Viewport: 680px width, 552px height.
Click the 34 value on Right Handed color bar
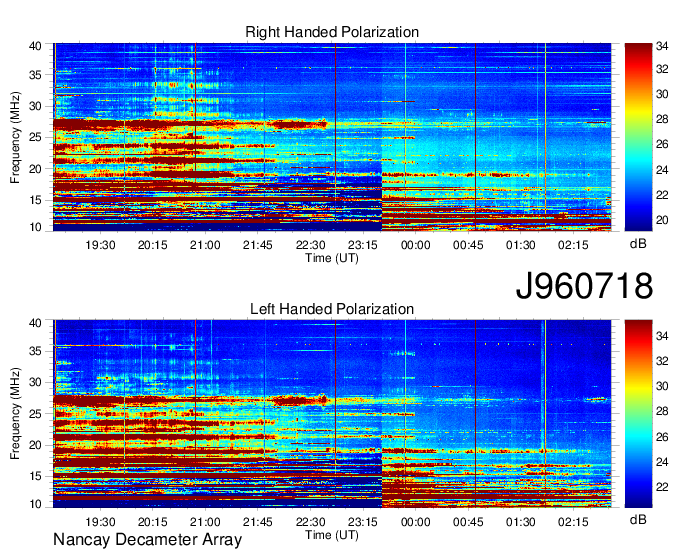pyautogui.click(x=662, y=46)
